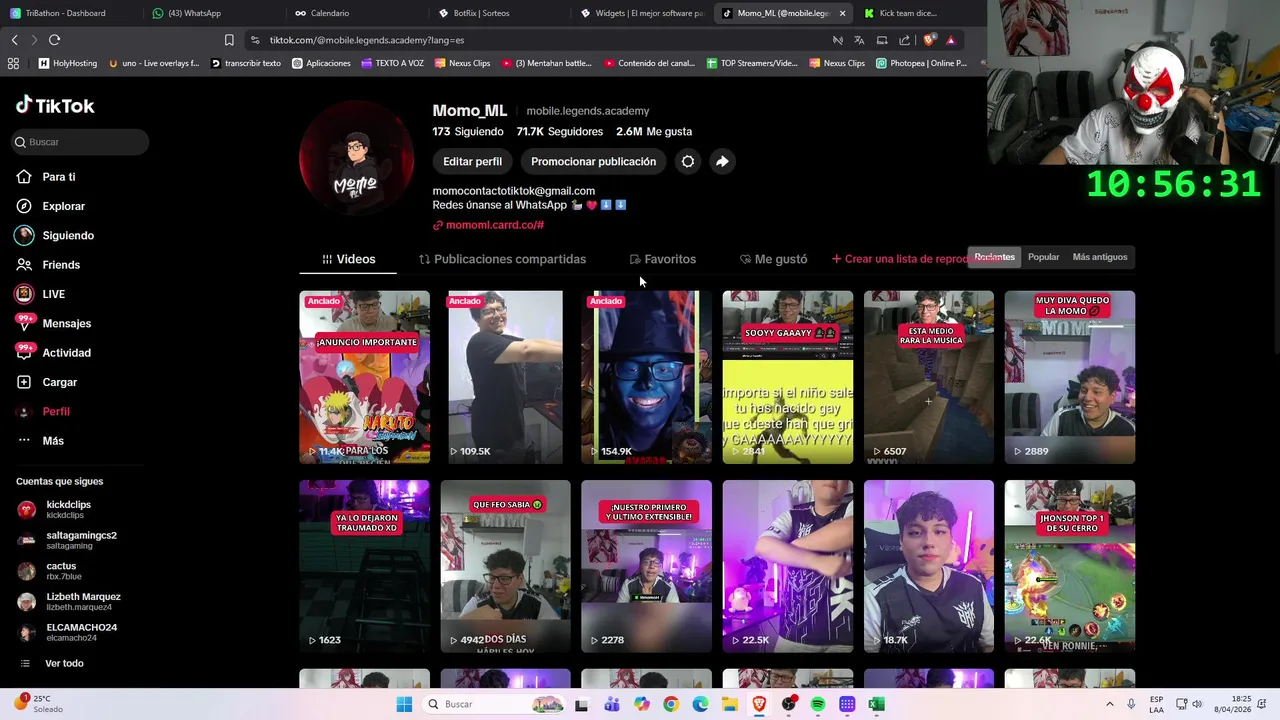Click Promocionar publicación button
1280x720 pixels.
[593, 161]
